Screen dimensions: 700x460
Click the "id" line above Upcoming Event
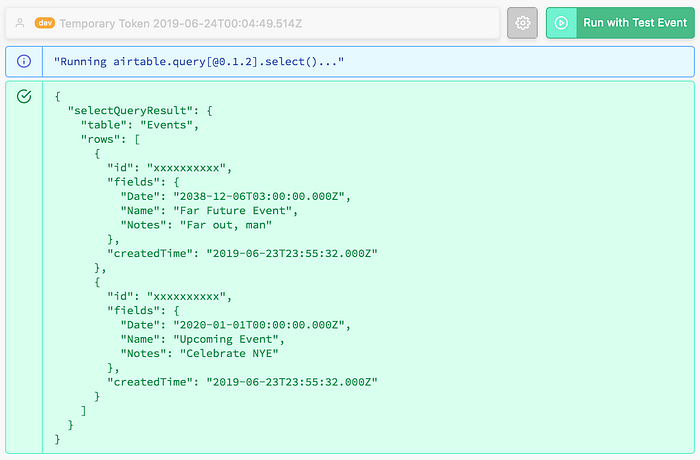point(169,296)
